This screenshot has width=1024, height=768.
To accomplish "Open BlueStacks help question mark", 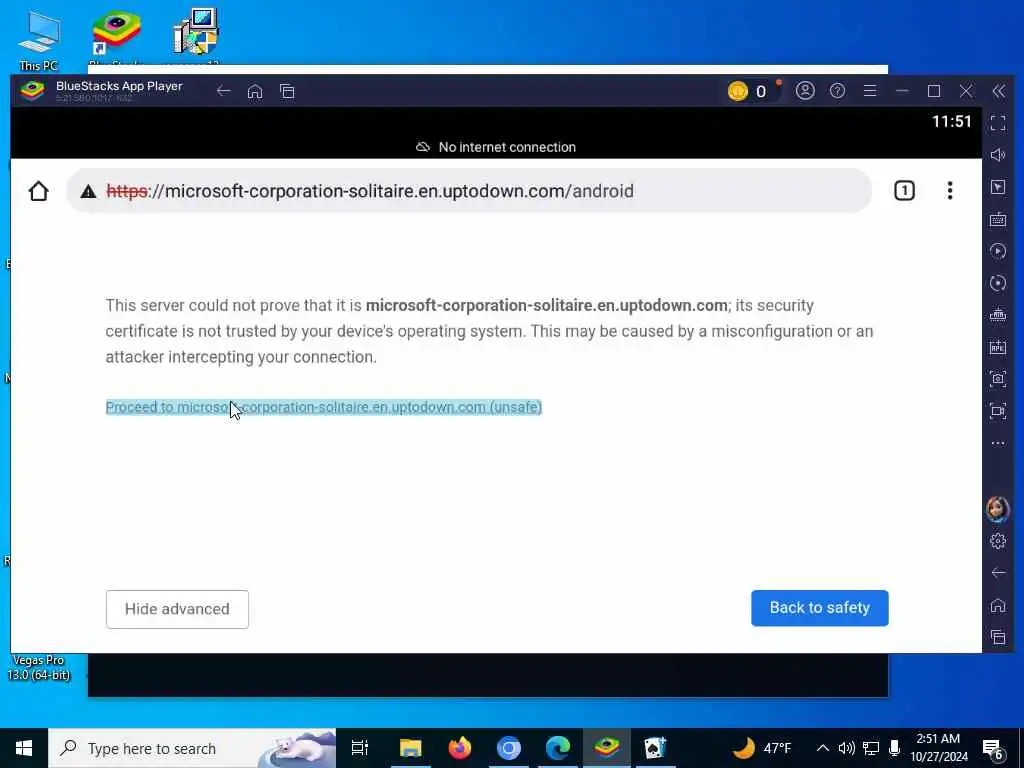I will 837,91.
